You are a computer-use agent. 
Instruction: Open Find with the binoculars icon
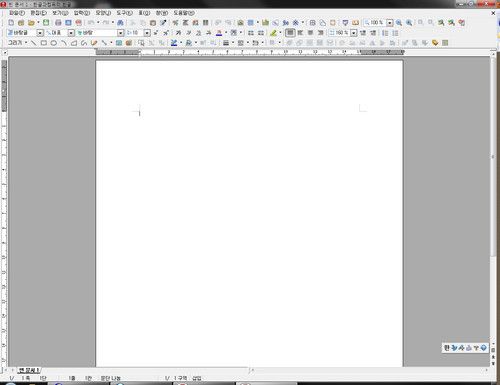120,23
